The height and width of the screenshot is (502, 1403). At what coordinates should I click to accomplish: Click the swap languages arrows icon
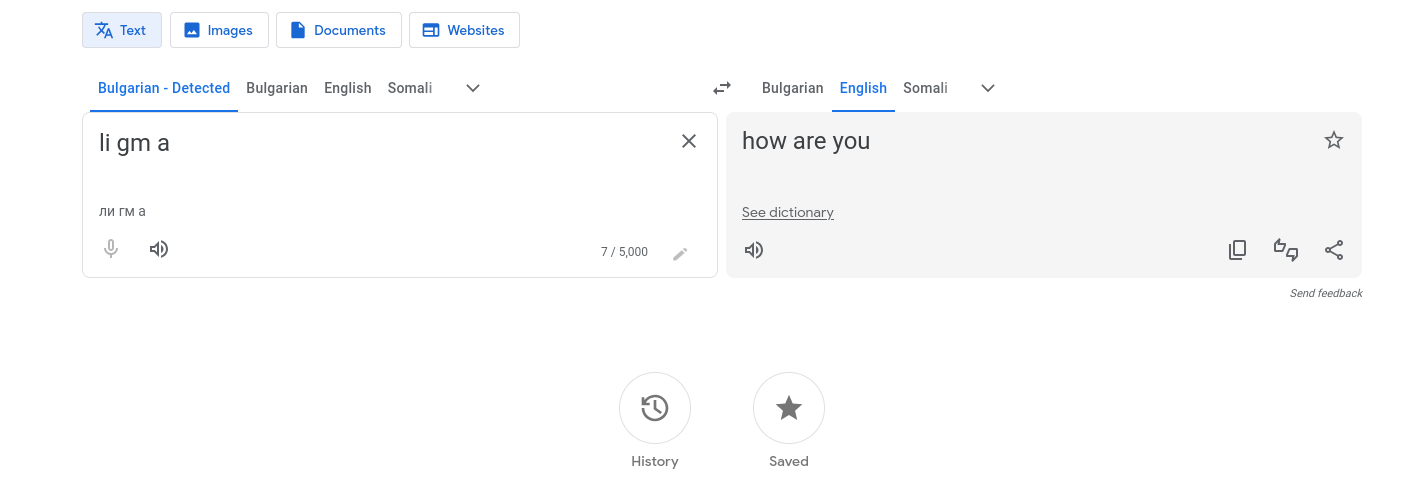click(x=721, y=88)
